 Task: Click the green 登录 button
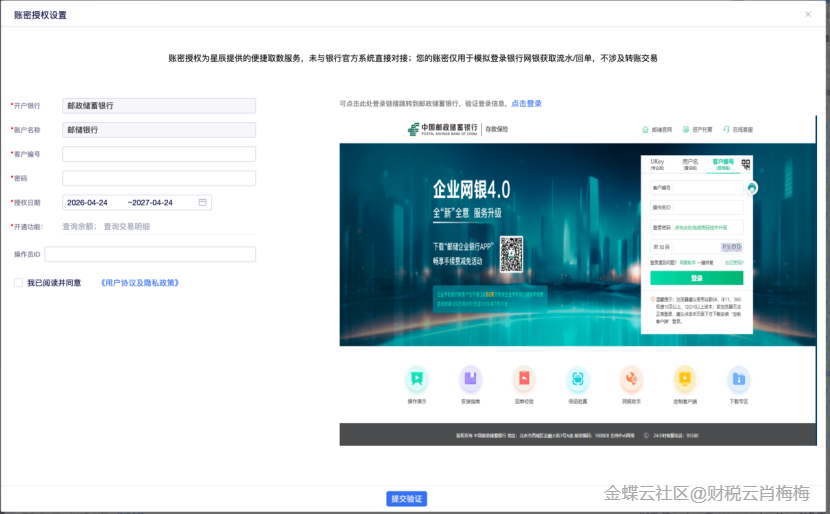tap(697, 278)
